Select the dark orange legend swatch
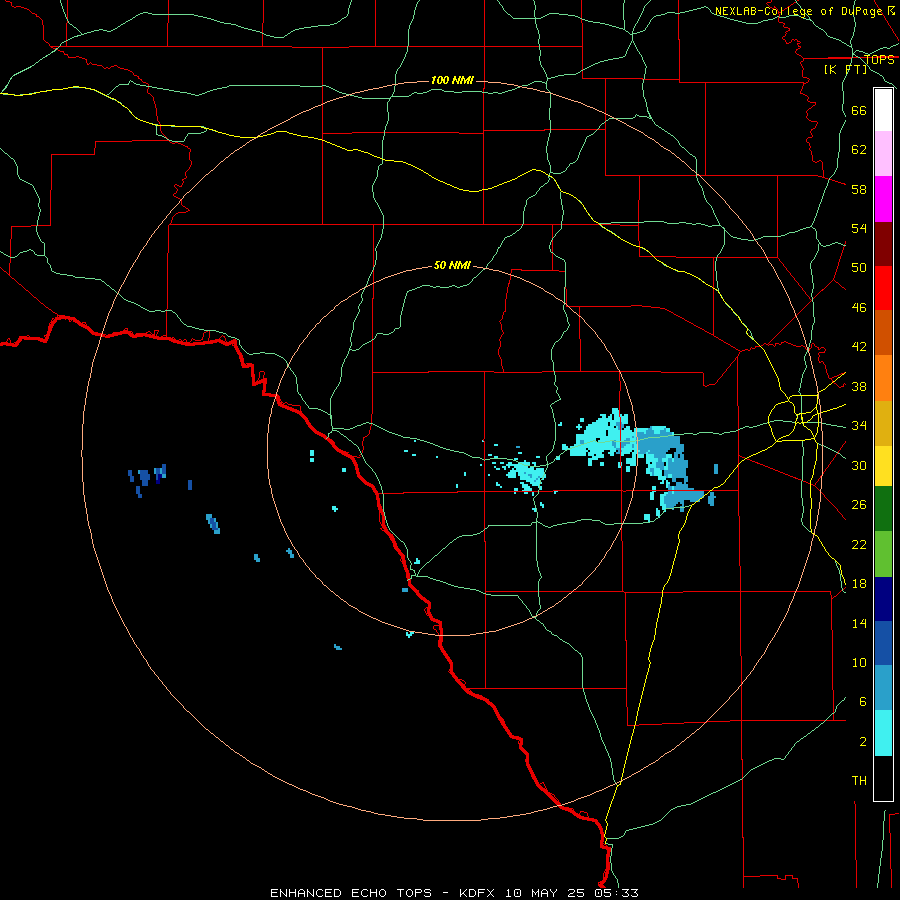The height and width of the screenshot is (900, 900). click(x=883, y=332)
